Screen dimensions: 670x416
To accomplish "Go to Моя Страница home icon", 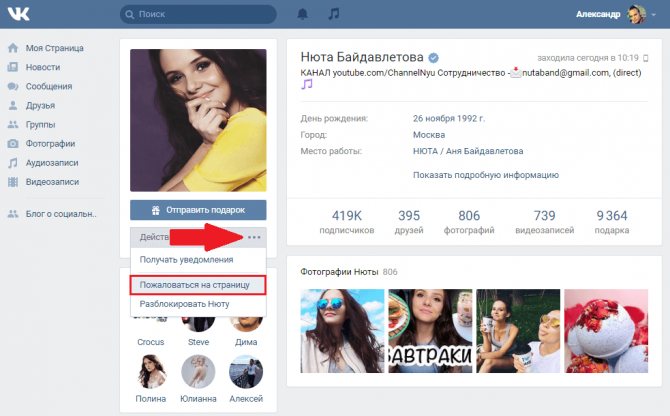I will click(13, 48).
